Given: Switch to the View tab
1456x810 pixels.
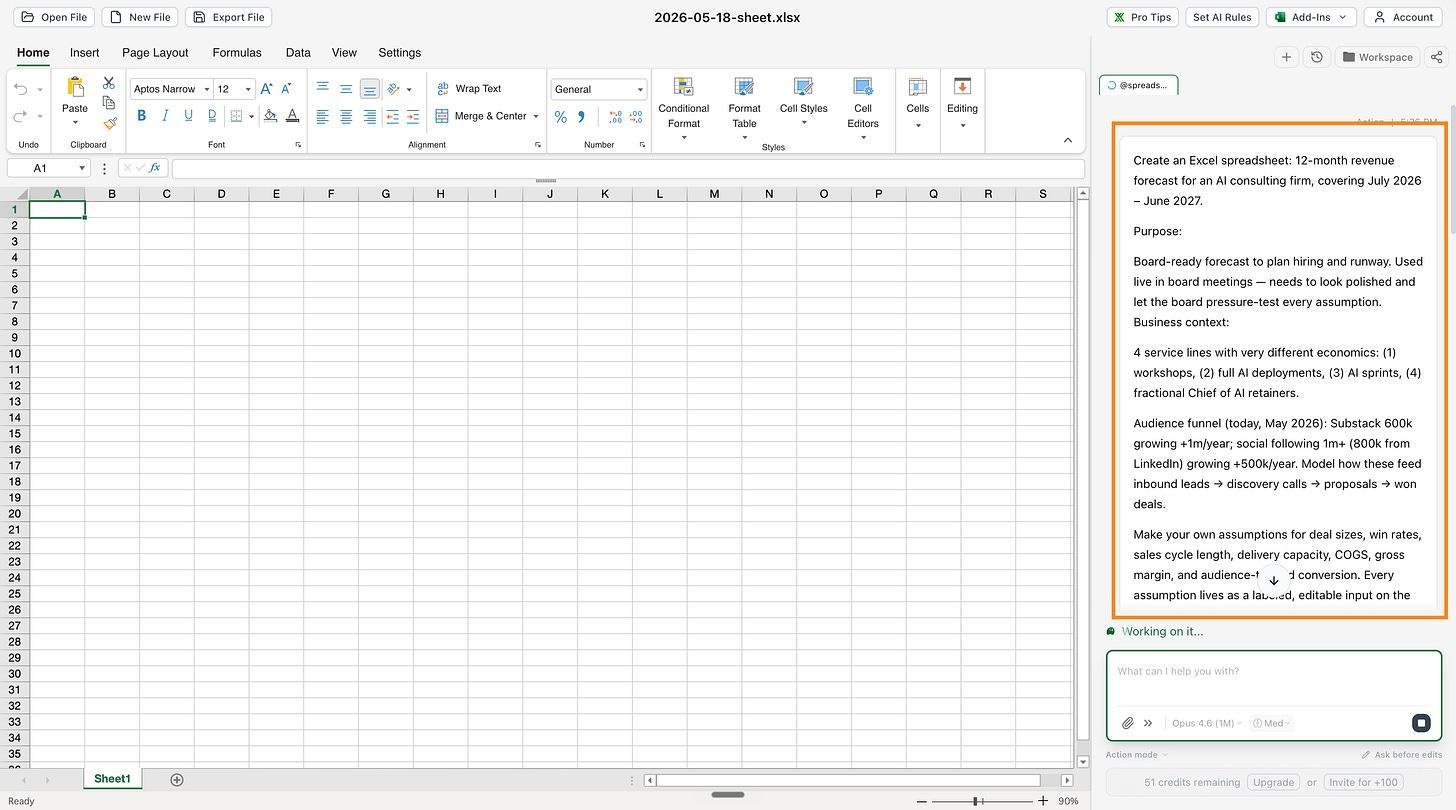Looking at the screenshot, I should [344, 53].
